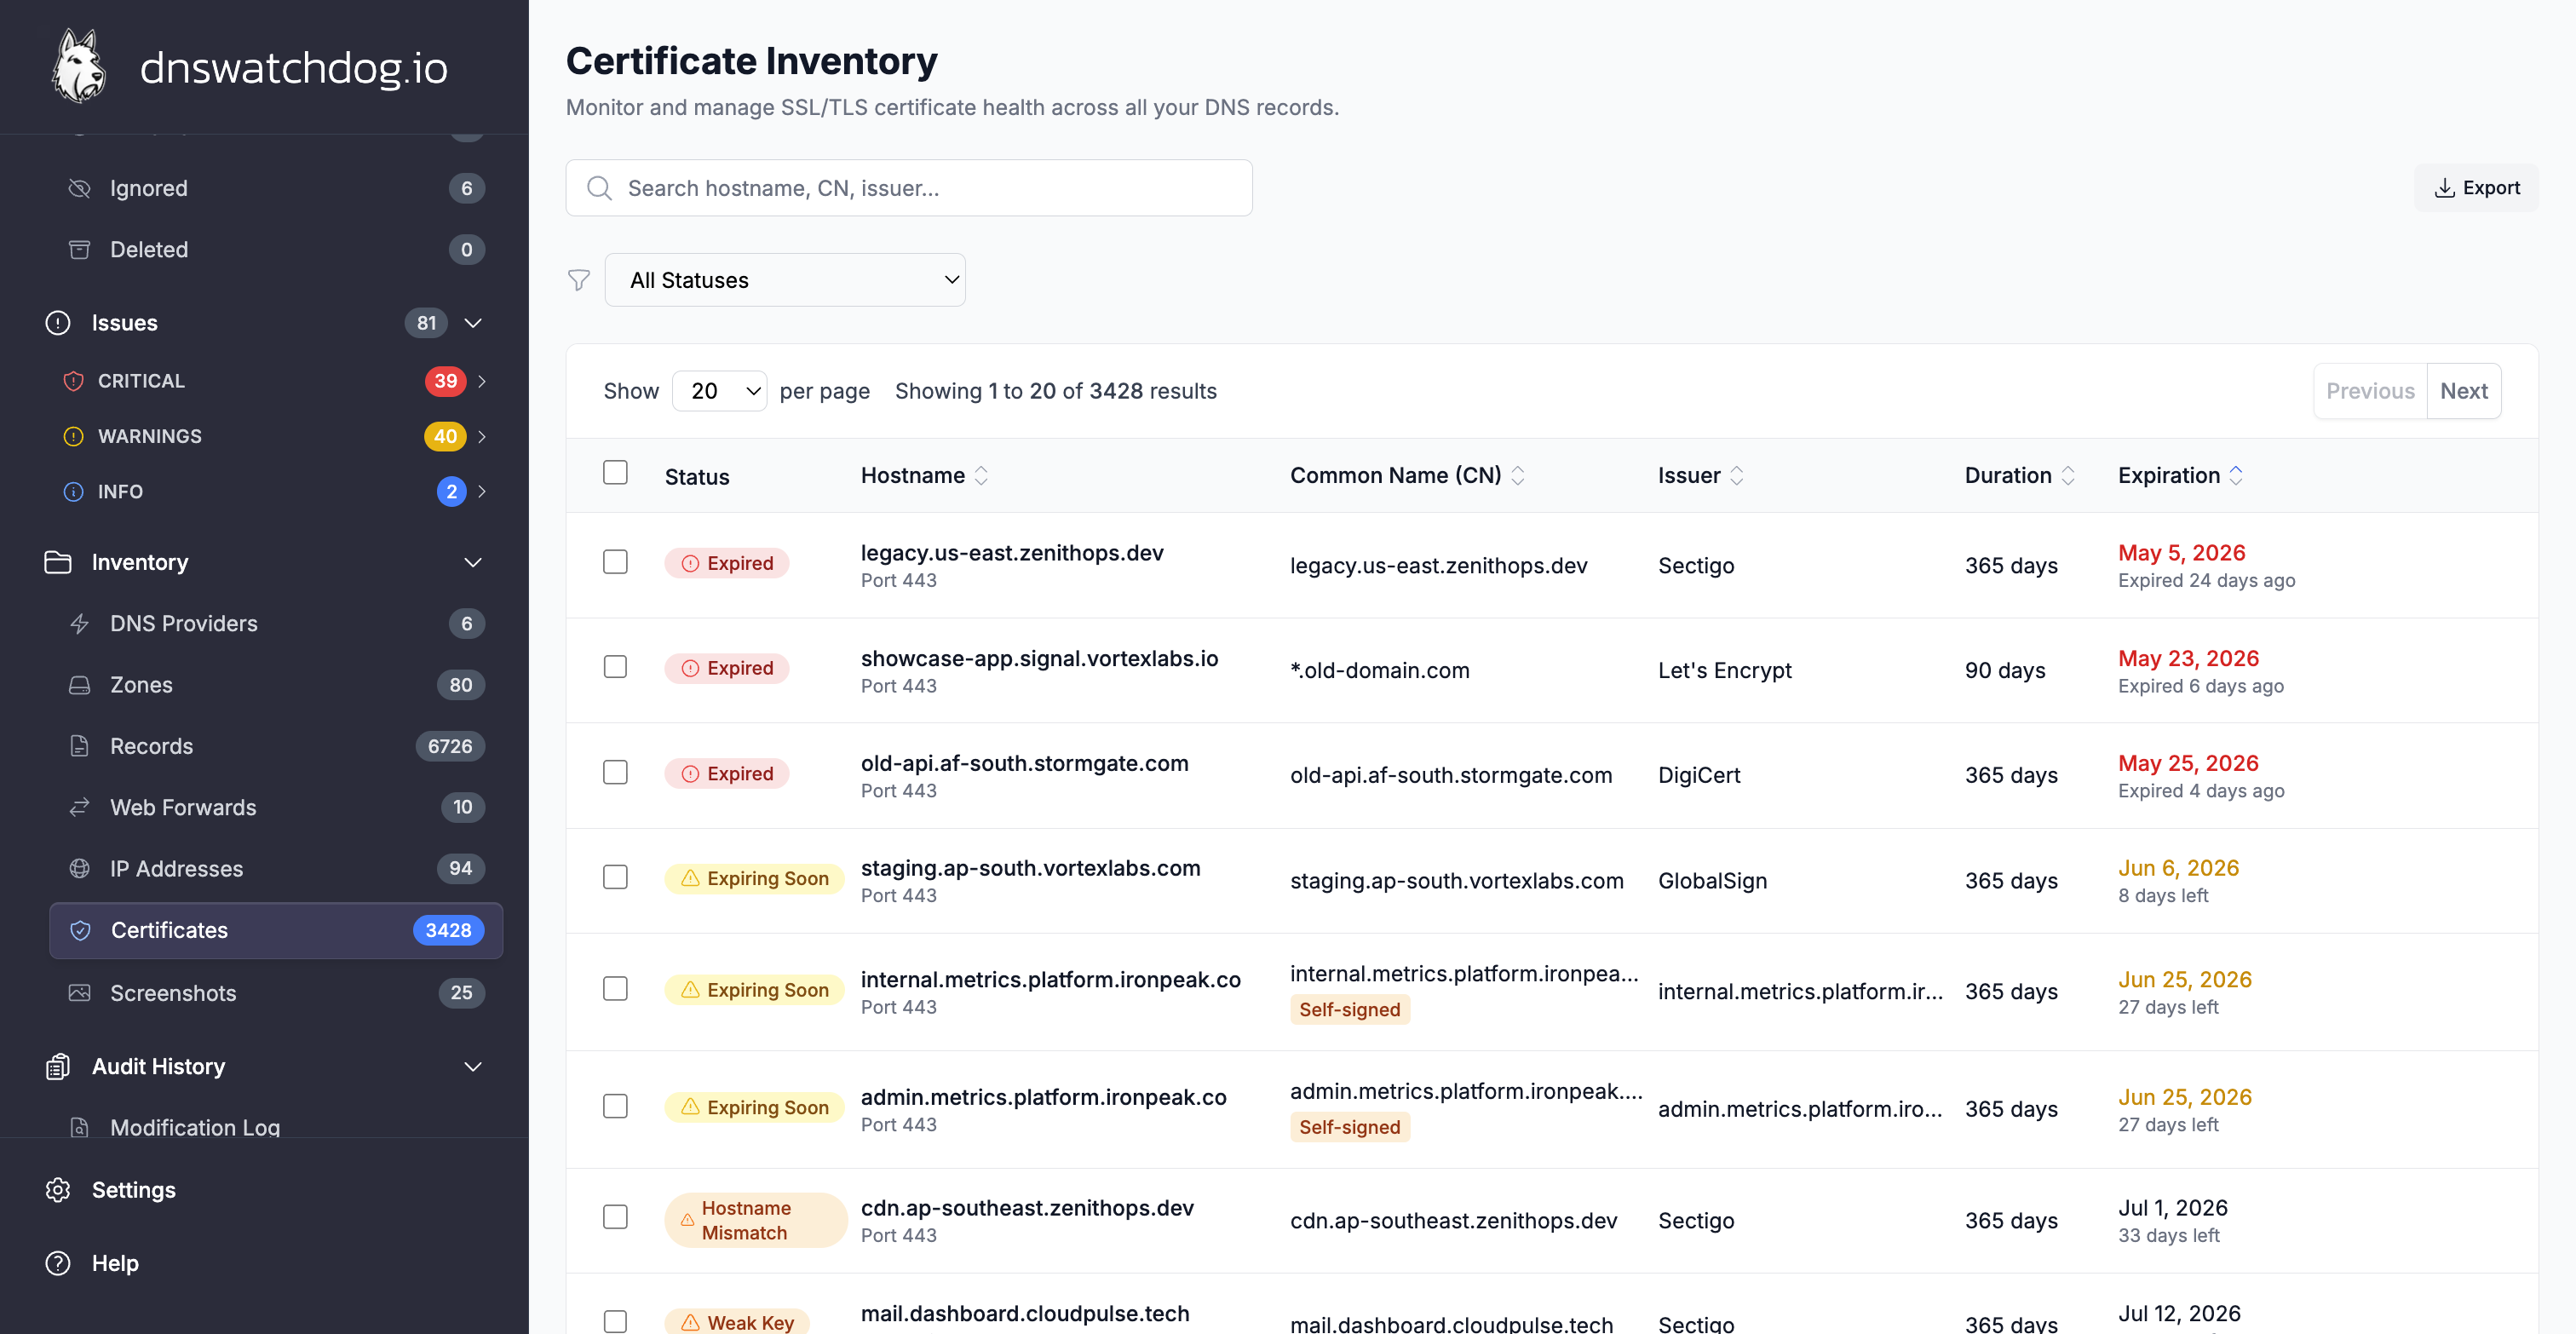
Task: Check the old-api.af-south.stormgate.com row checkbox
Action: click(x=615, y=772)
